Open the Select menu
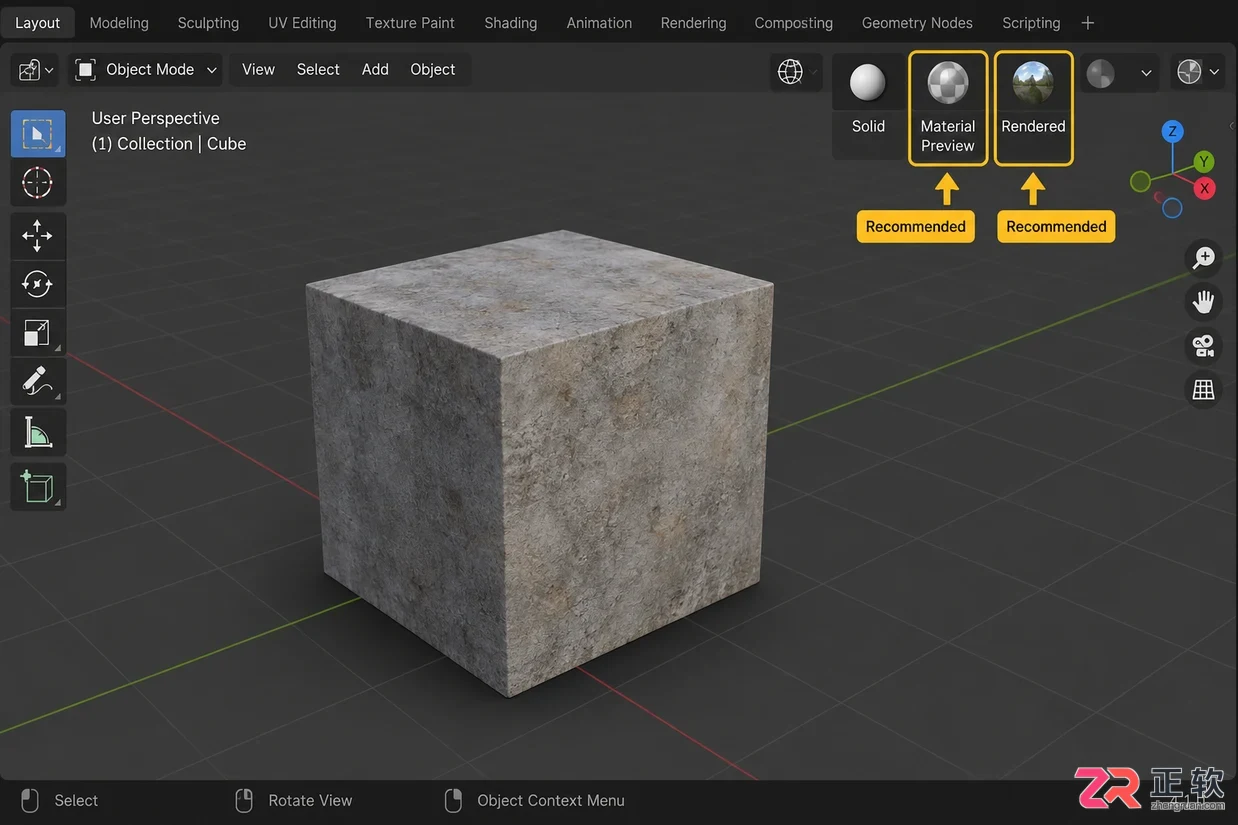 (x=318, y=69)
